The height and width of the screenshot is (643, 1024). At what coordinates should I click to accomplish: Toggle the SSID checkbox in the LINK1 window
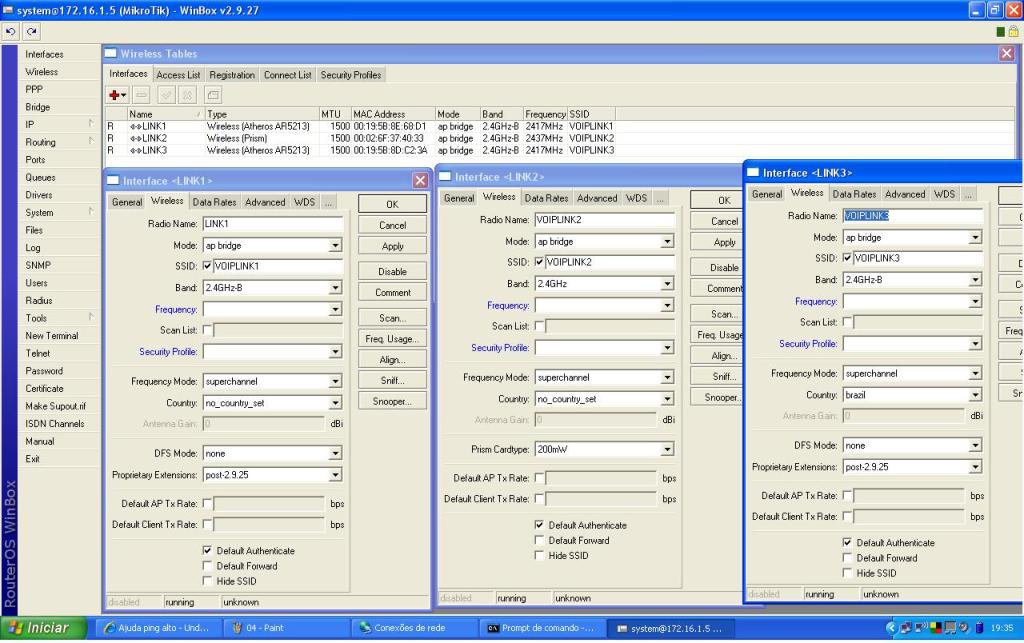(x=208, y=266)
